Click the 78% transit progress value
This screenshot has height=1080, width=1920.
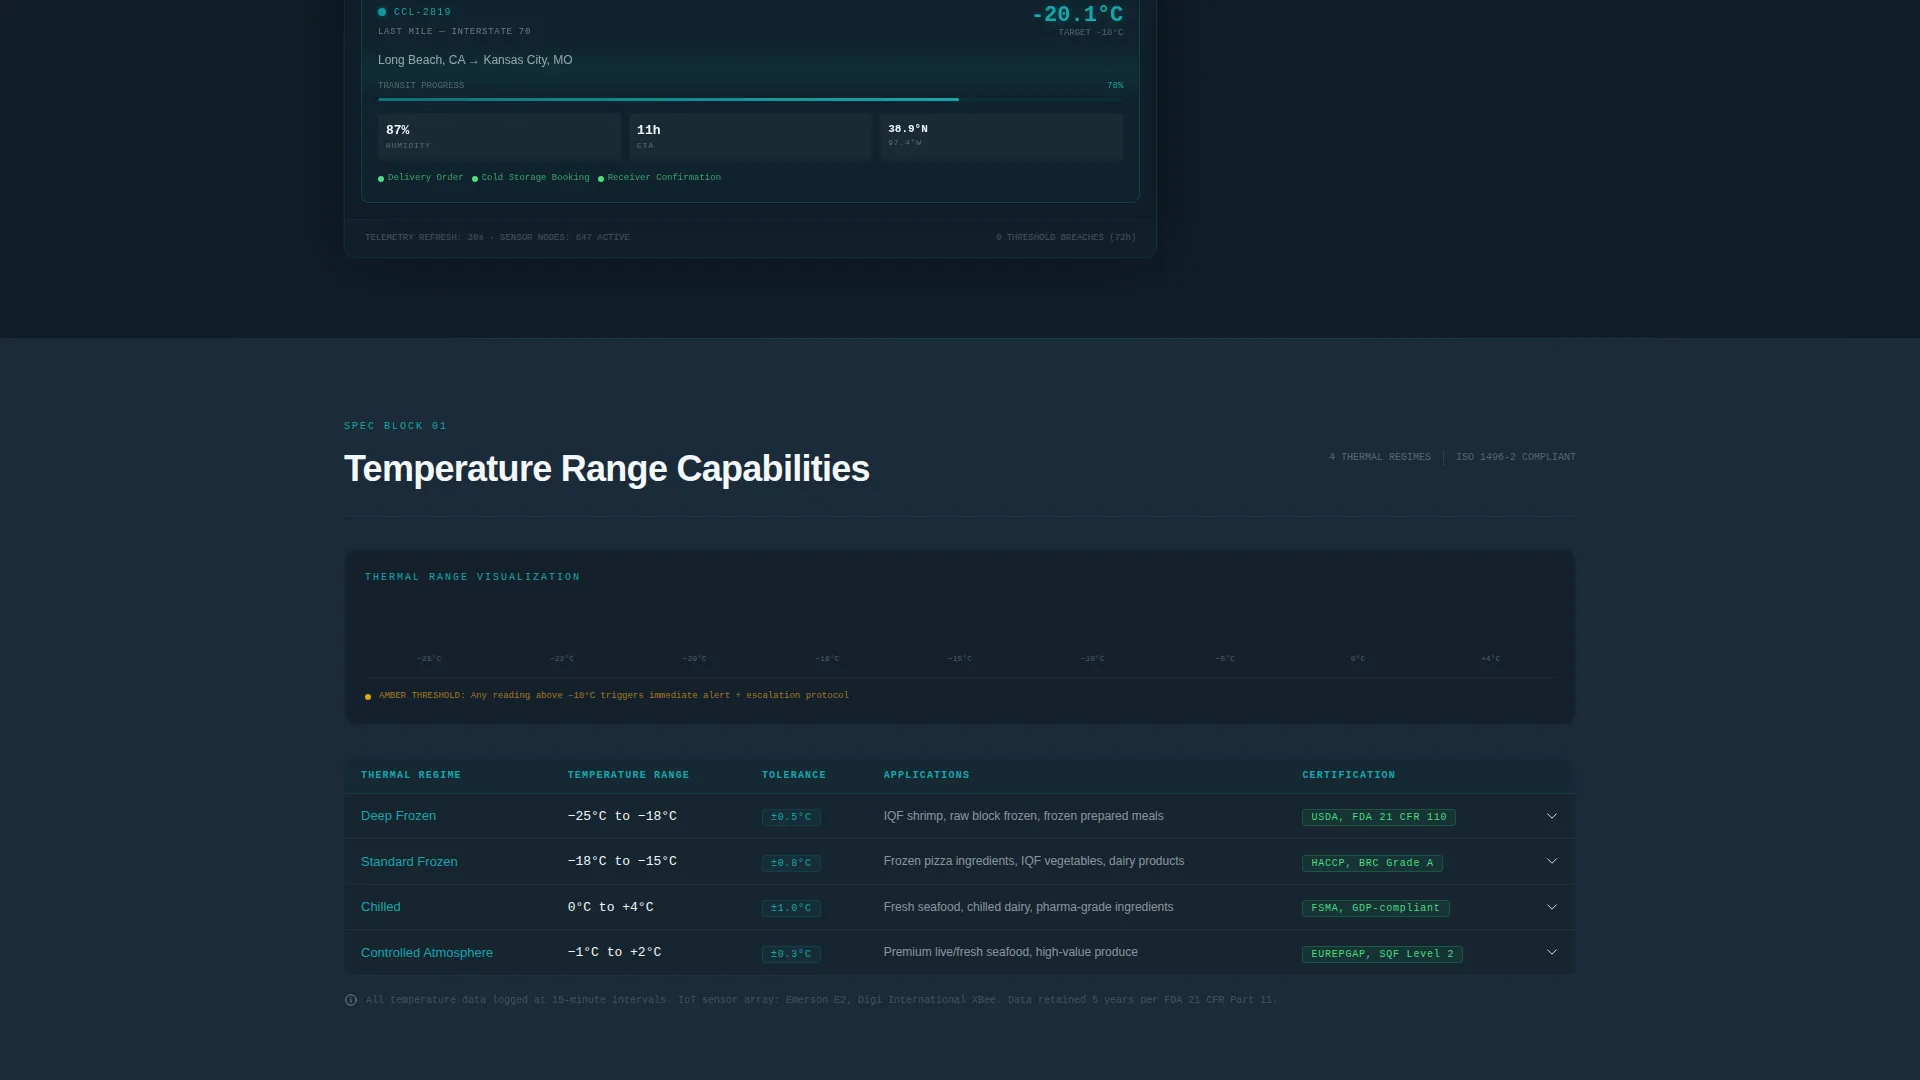tap(1115, 86)
